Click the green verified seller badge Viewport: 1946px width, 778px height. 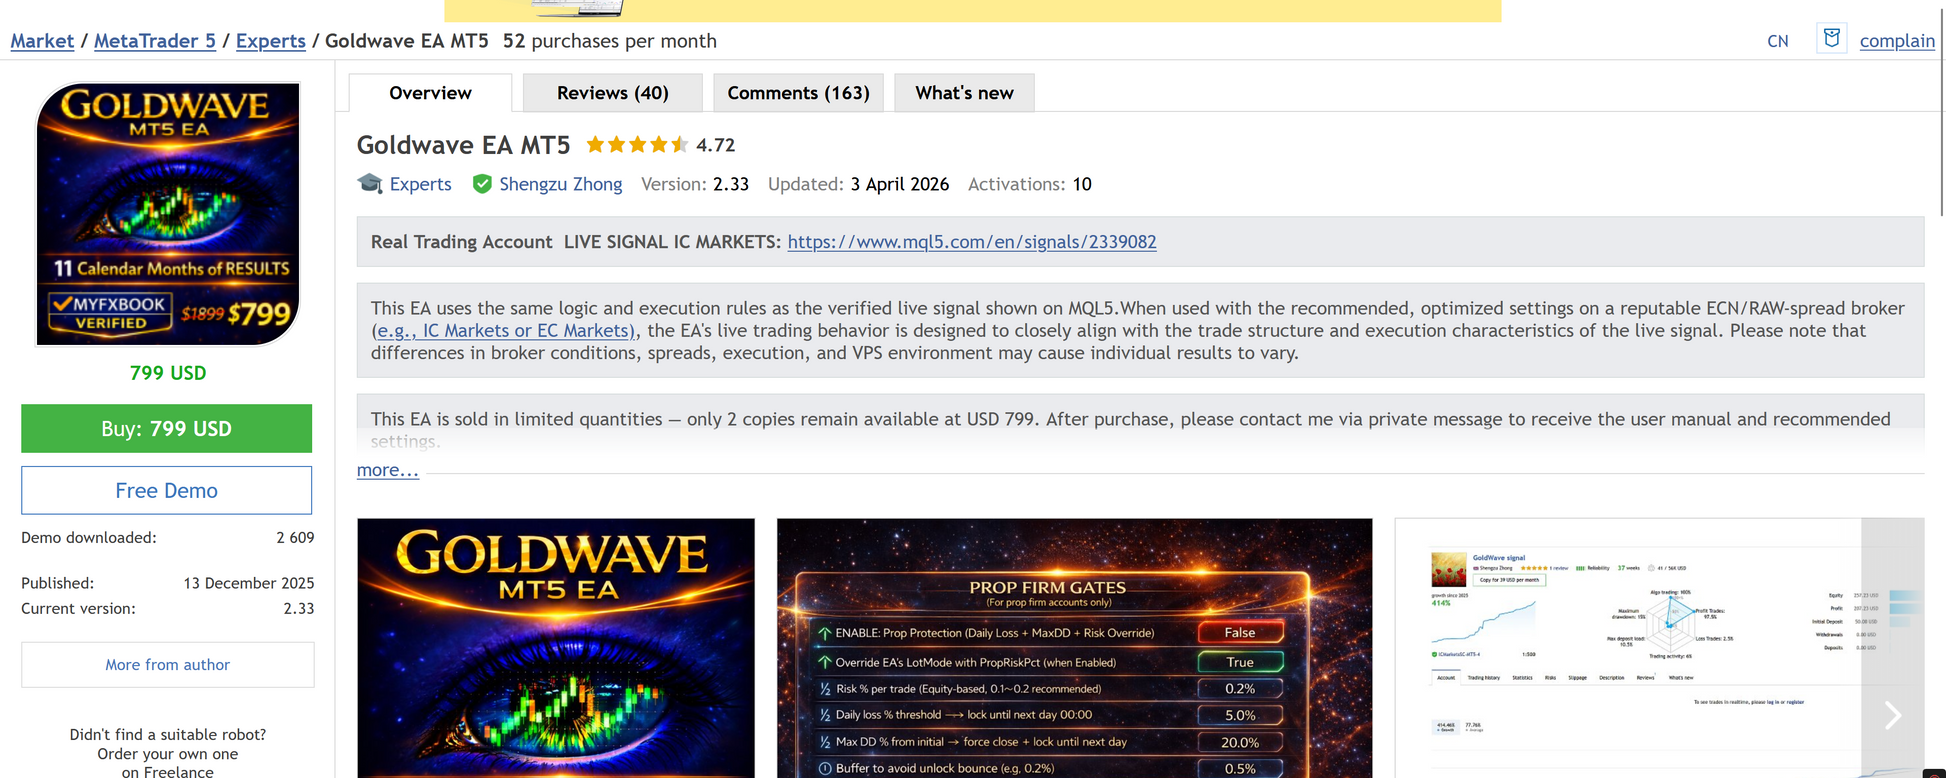[x=482, y=184]
